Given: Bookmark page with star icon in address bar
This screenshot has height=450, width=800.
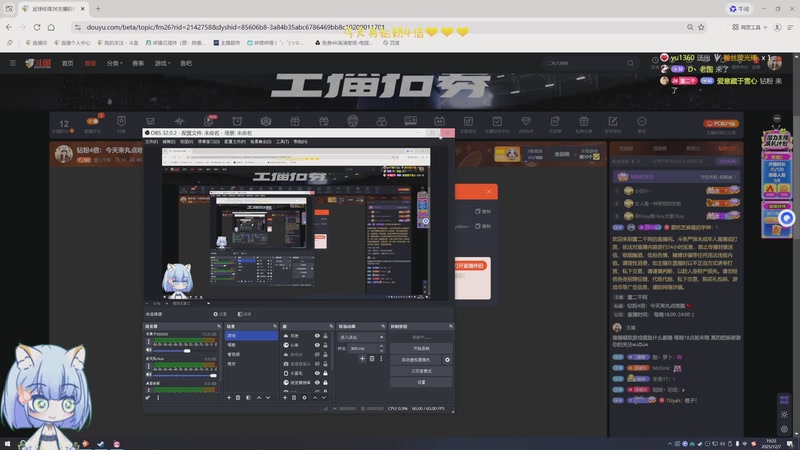Looking at the screenshot, I should pyautogui.click(x=701, y=27).
